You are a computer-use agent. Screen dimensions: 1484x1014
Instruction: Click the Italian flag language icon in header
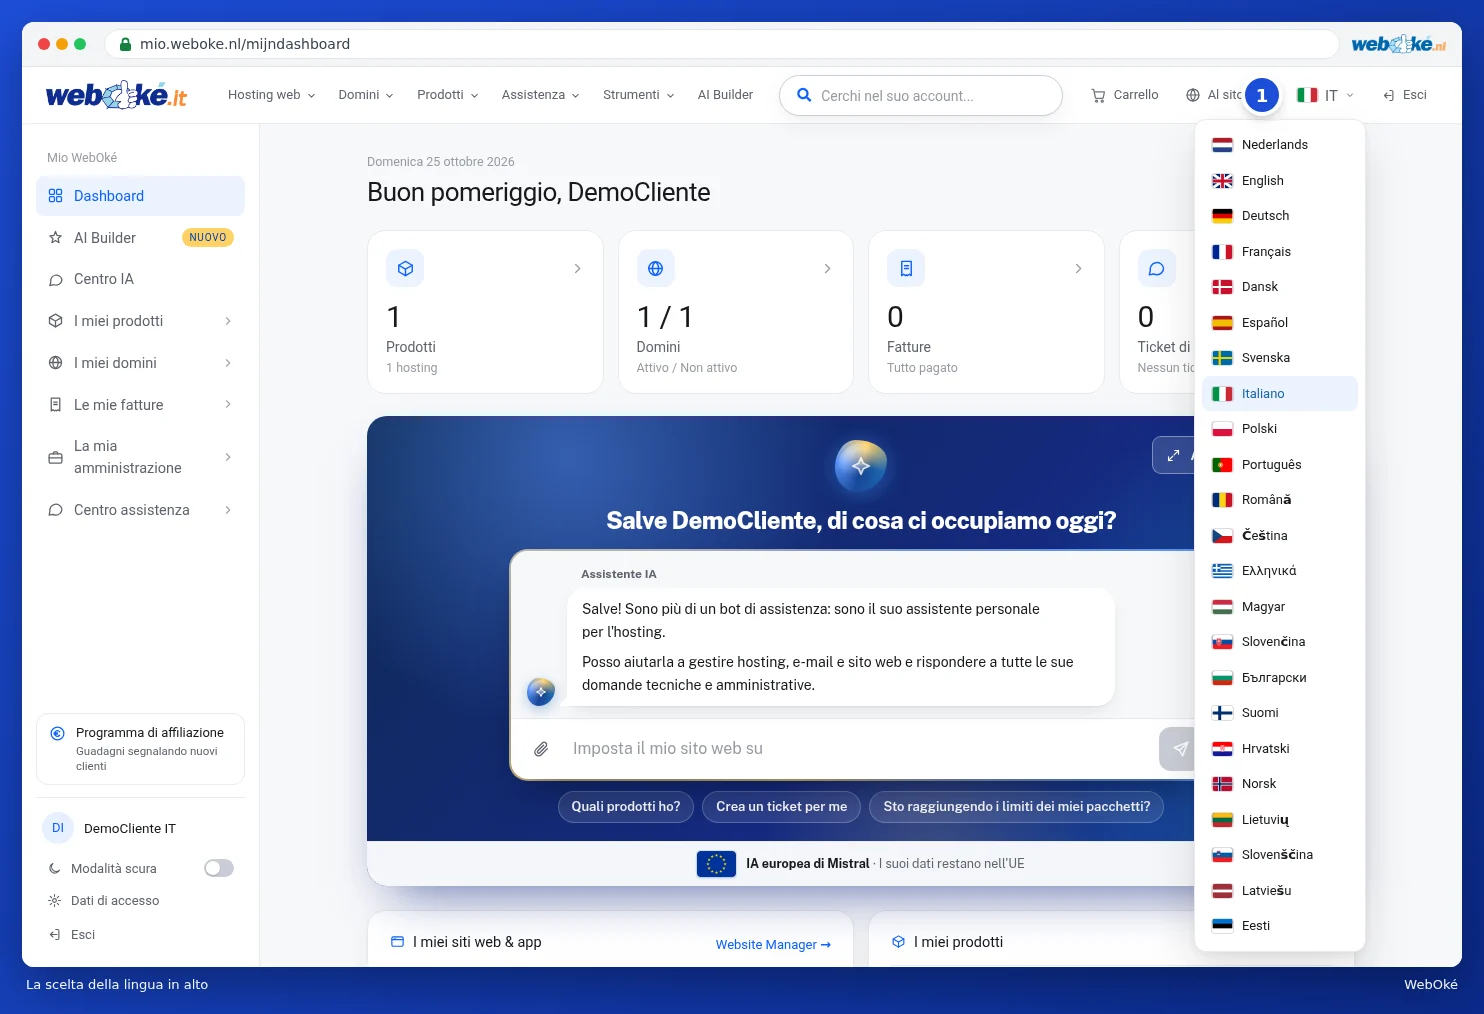pyautogui.click(x=1307, y=95)
